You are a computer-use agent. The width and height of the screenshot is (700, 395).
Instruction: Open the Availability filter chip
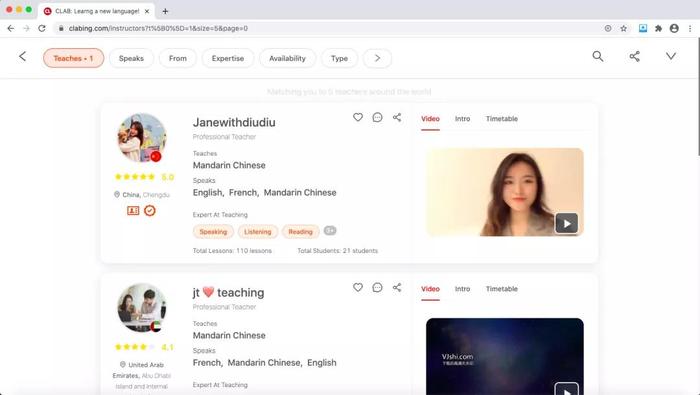pyautogui.click(x=288, y=58)
